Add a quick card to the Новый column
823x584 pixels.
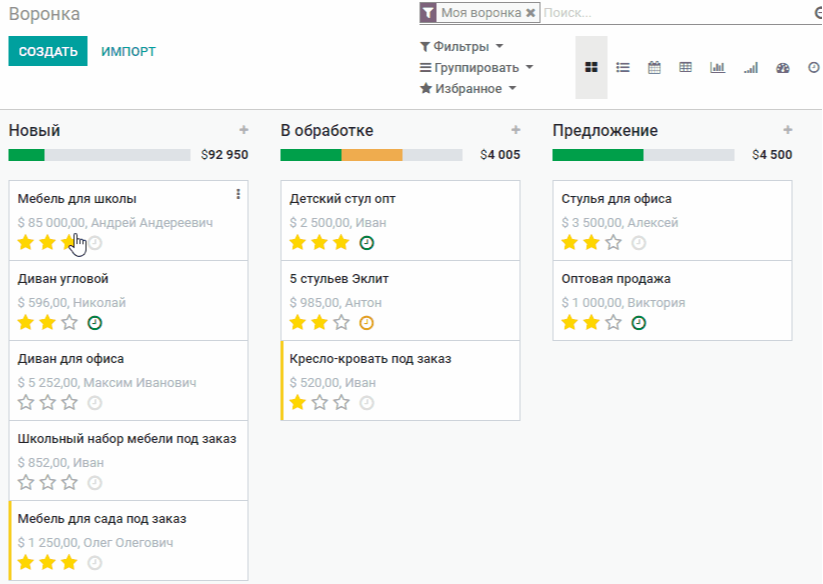[x=244, y=130]
